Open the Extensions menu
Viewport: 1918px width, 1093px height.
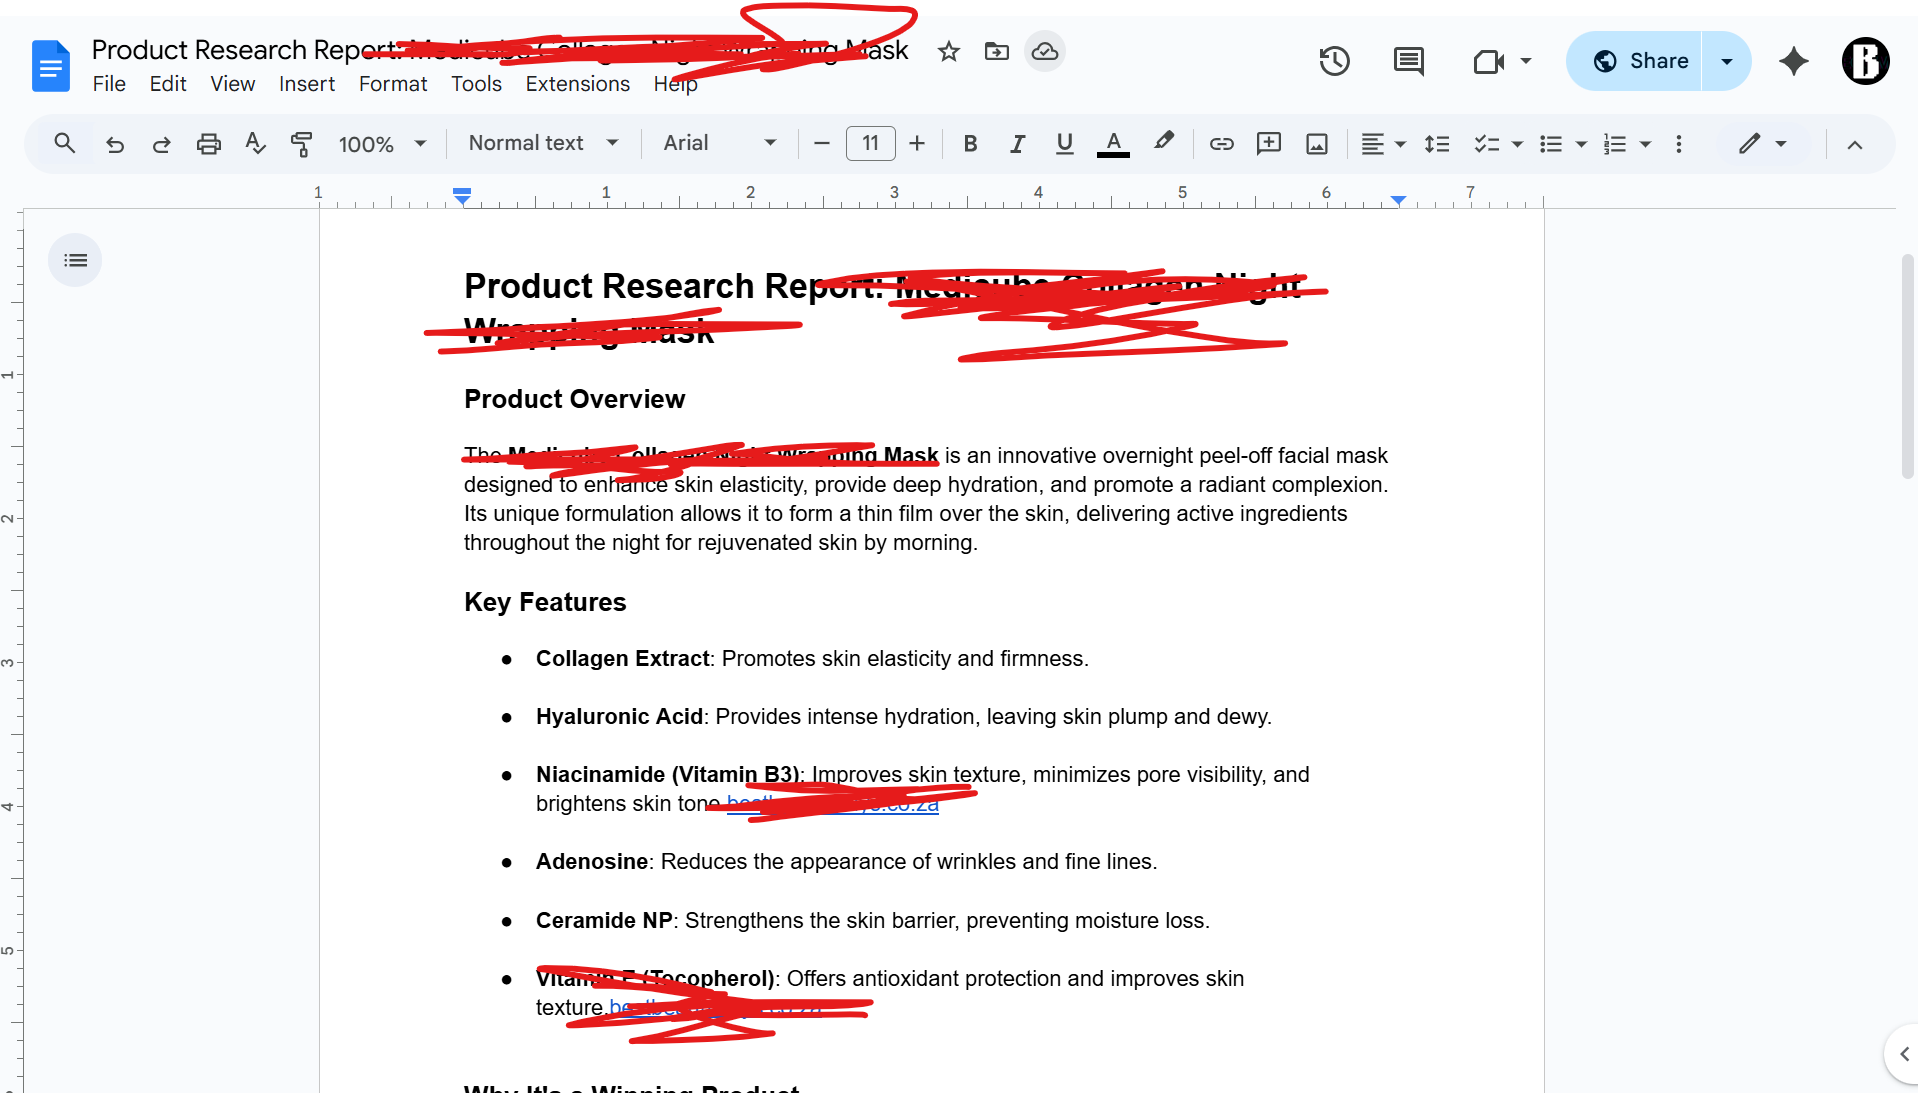[x=577, y=84]
